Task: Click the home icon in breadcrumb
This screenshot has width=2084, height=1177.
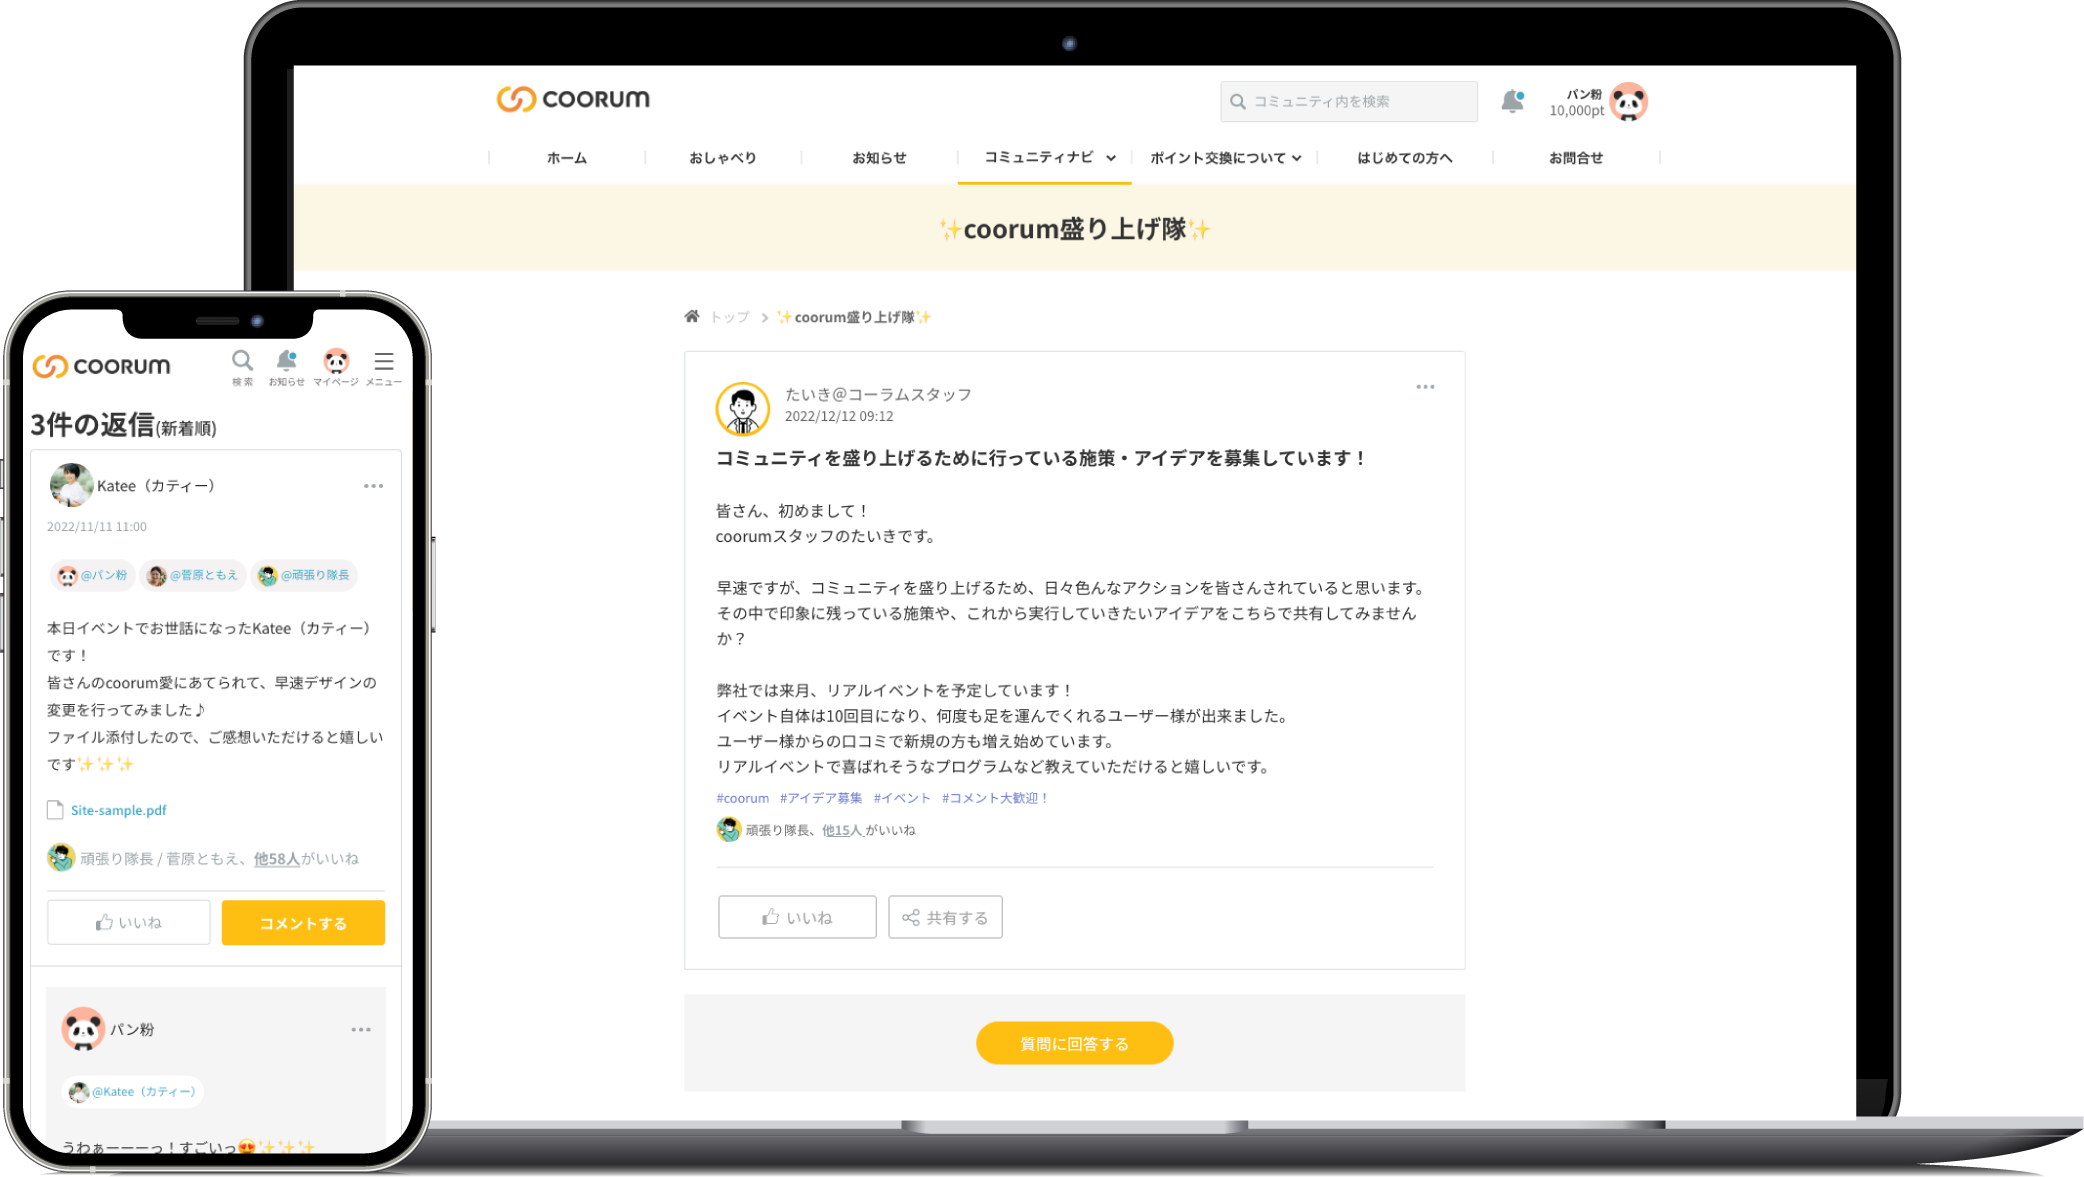Action: point(692,316)
